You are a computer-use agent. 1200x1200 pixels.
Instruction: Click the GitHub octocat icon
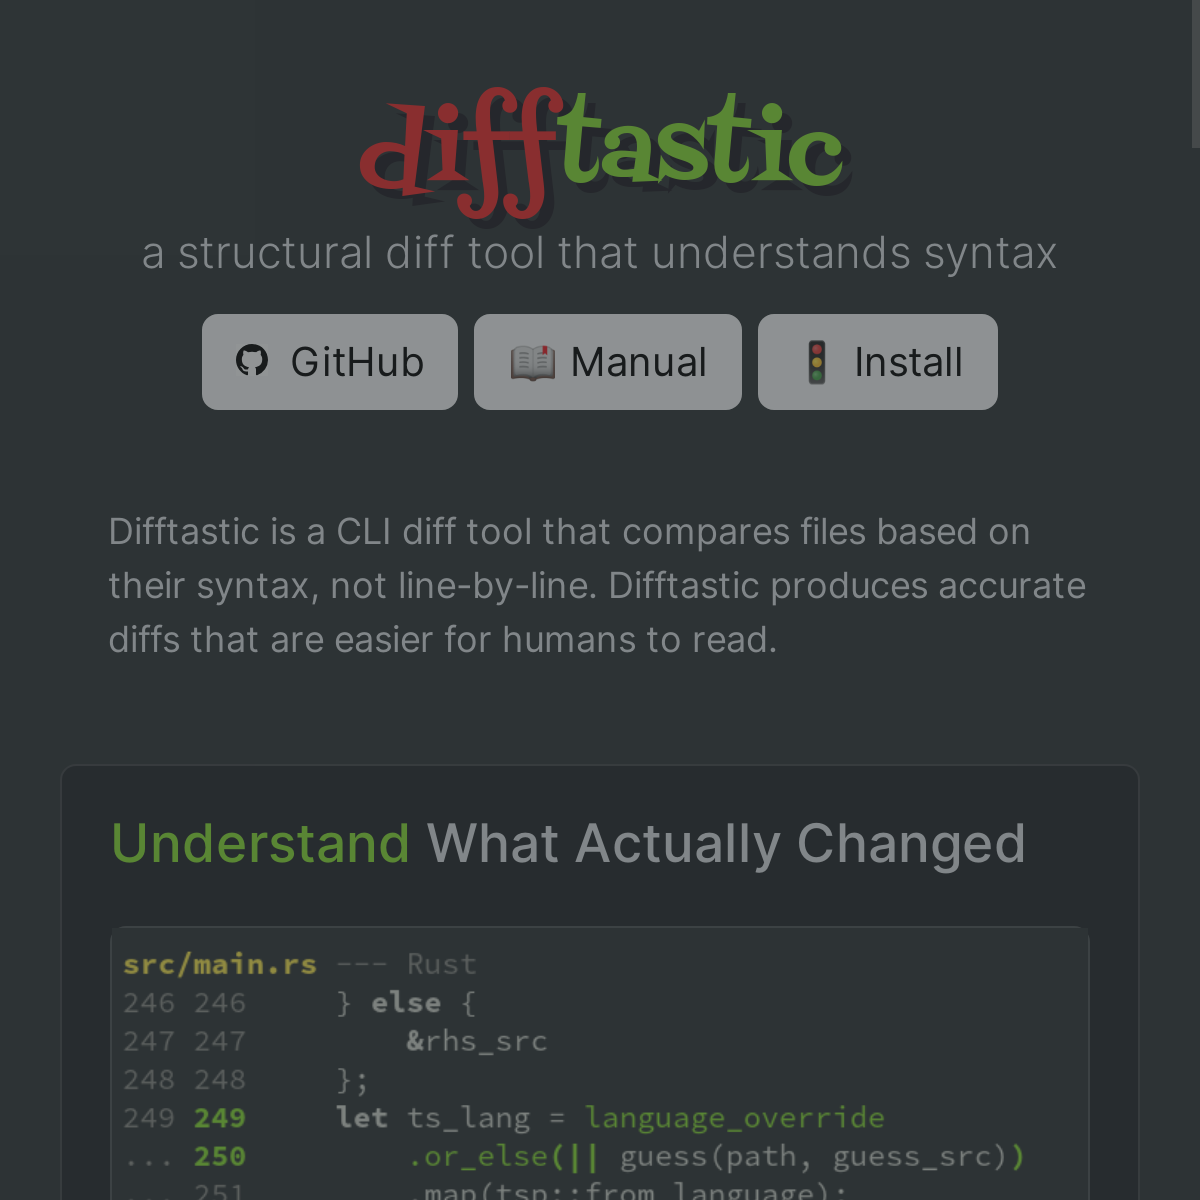252,361
